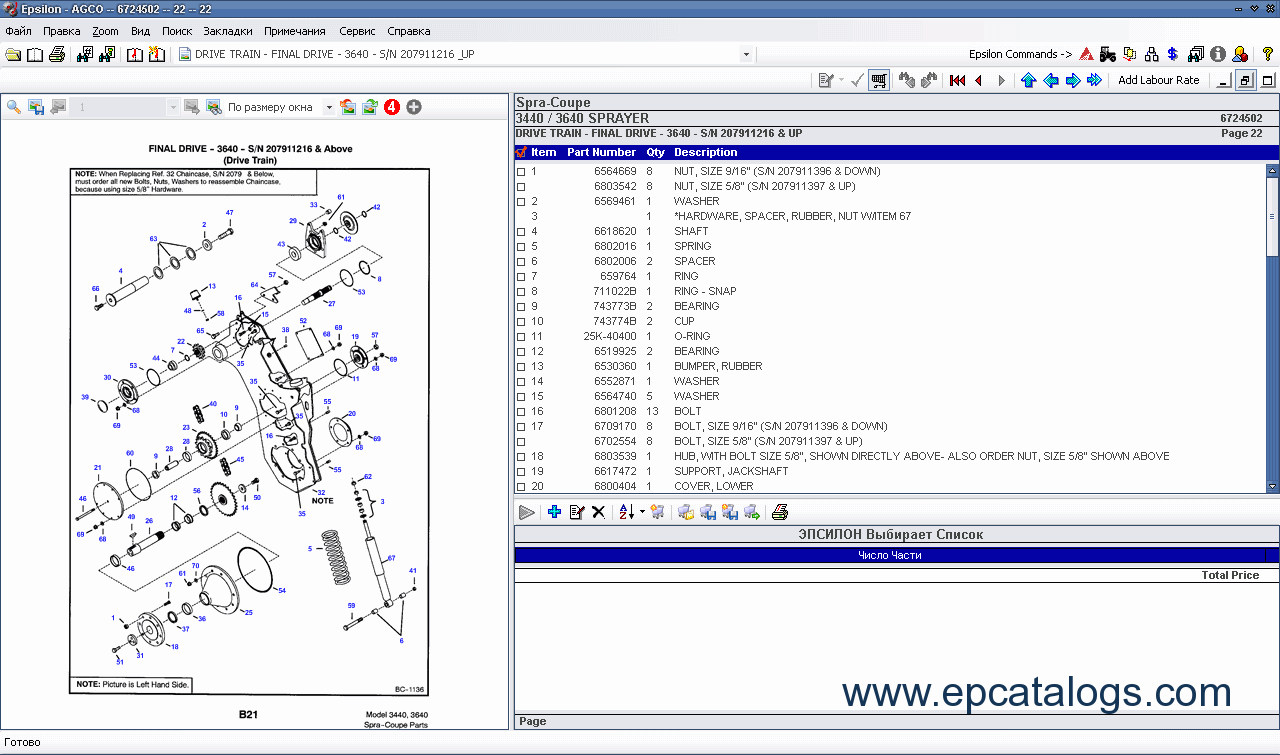Tick the checkbox for item 4 SHAFT
Image resolution: width=1280 pixels, height=755 pixels.
click(x=521, y=231)
